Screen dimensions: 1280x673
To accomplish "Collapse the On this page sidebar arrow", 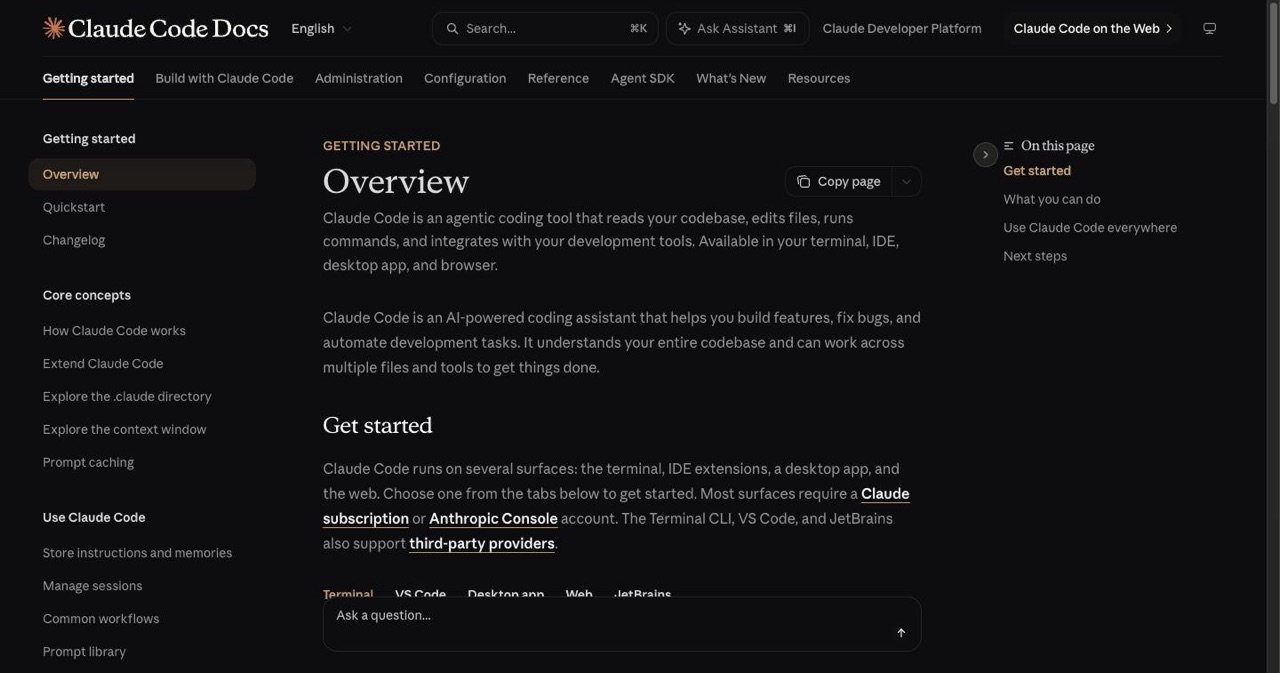I will (x=985, y=154).
